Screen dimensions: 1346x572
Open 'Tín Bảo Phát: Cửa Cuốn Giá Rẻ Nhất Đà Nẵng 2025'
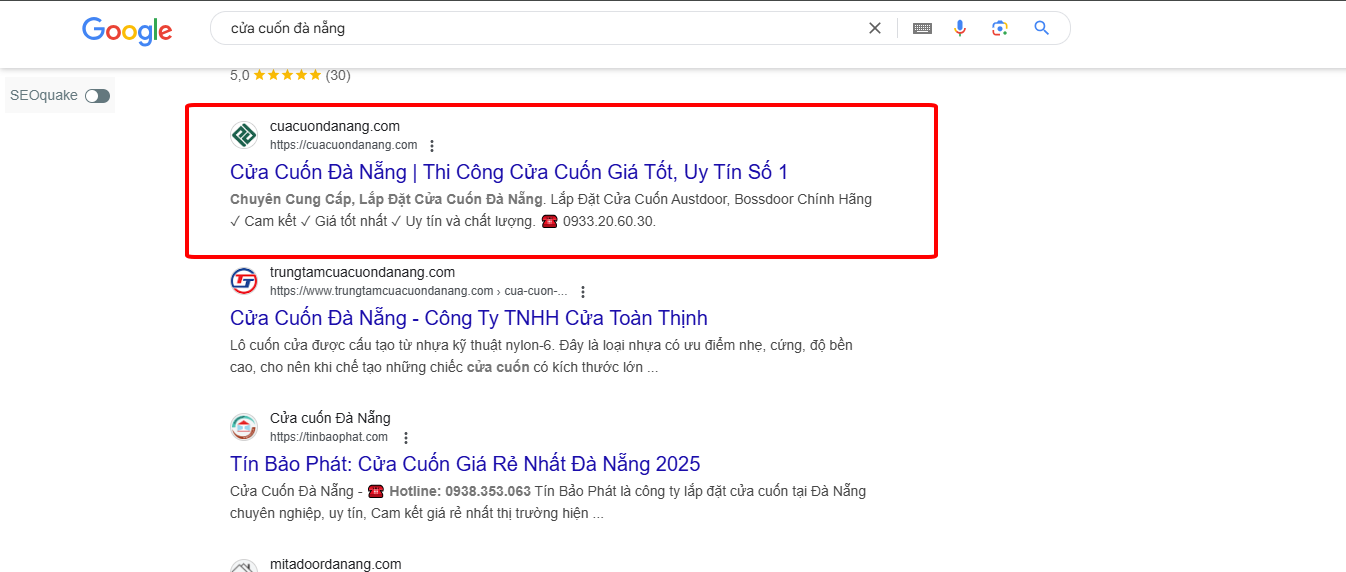point(465,464)
